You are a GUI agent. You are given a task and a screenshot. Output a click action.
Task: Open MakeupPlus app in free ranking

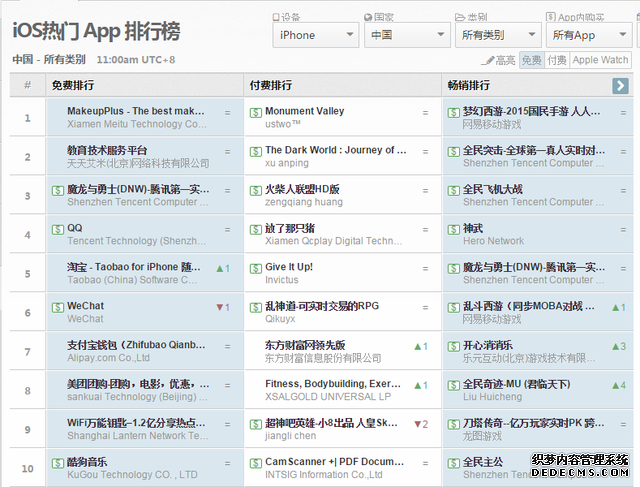(x=136, y=111)
